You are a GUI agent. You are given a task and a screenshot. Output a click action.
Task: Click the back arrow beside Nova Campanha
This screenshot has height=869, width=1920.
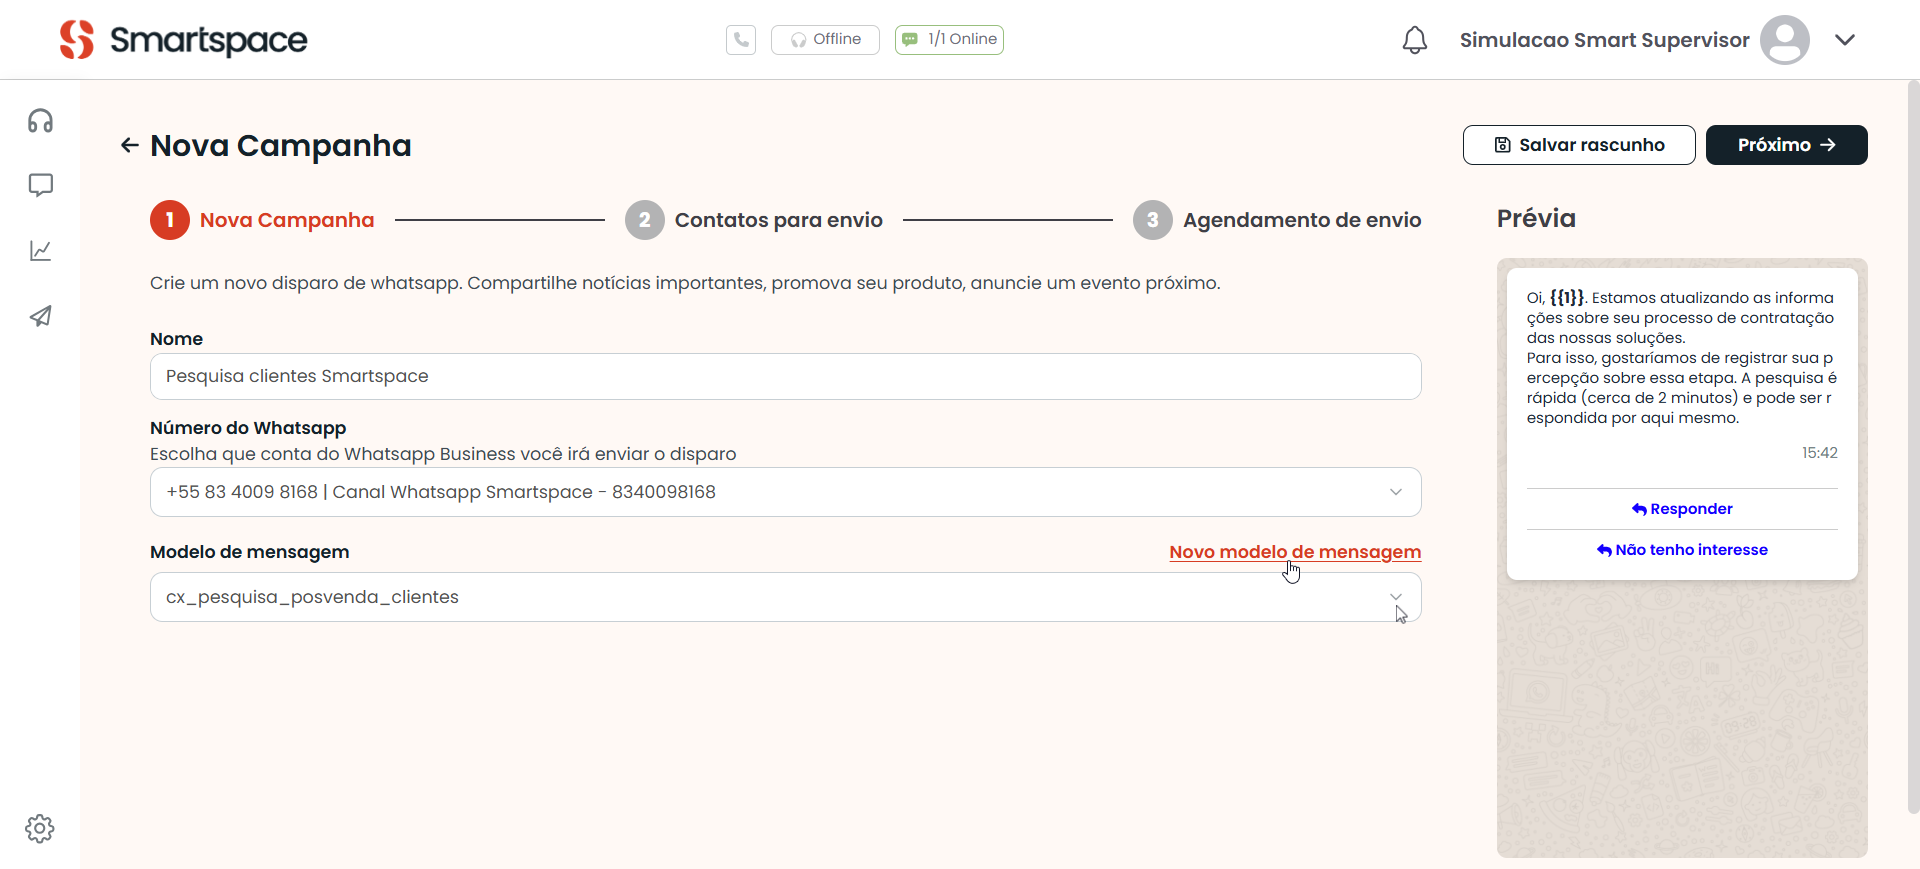[129, 146]
